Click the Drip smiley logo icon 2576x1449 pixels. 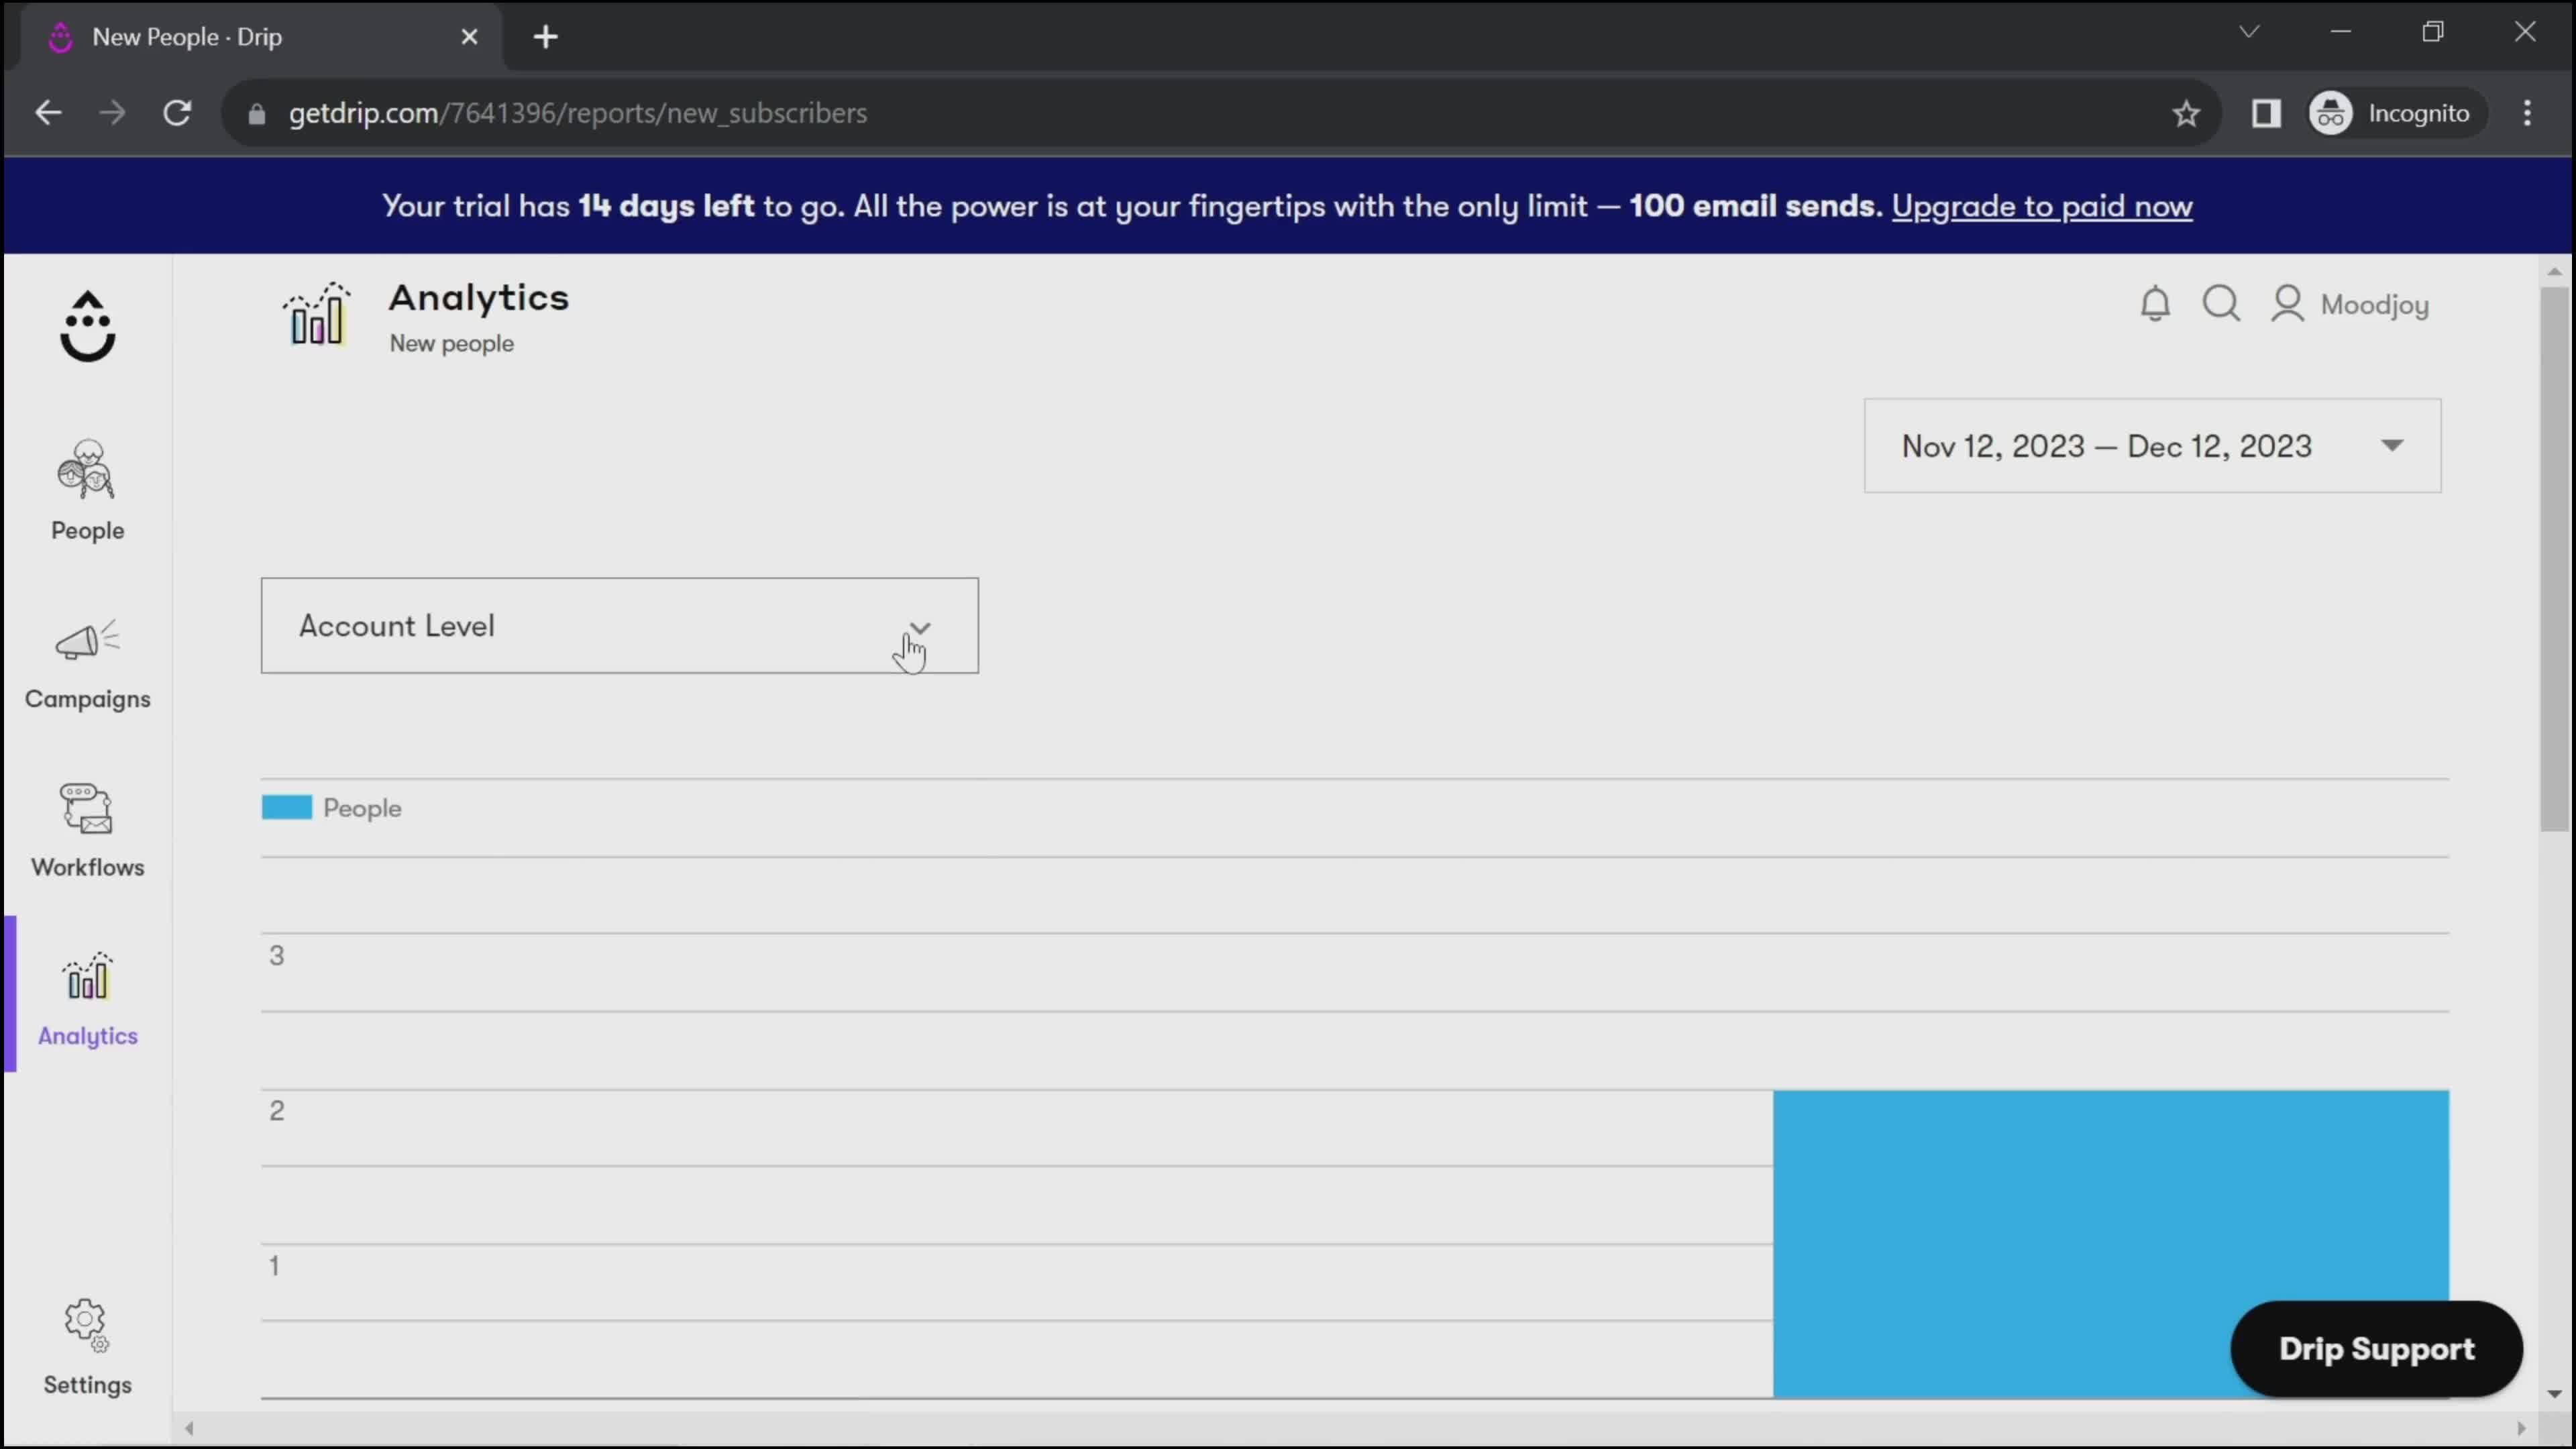pos(85,325)
